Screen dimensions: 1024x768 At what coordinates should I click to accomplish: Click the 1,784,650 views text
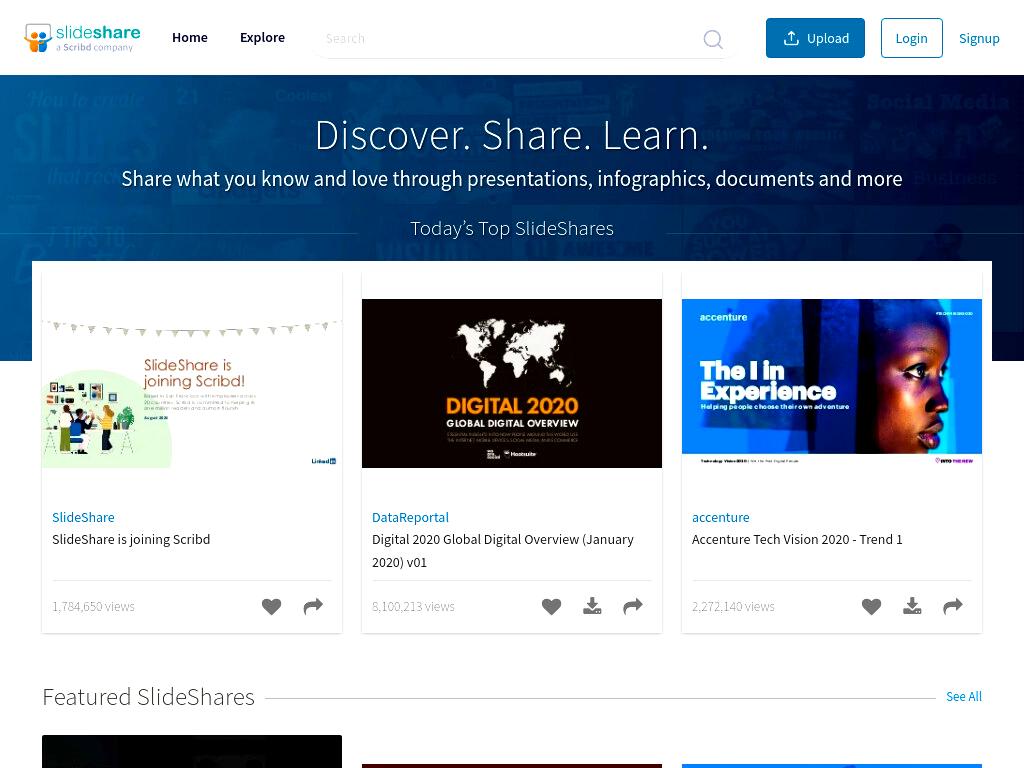click(93, 607)
